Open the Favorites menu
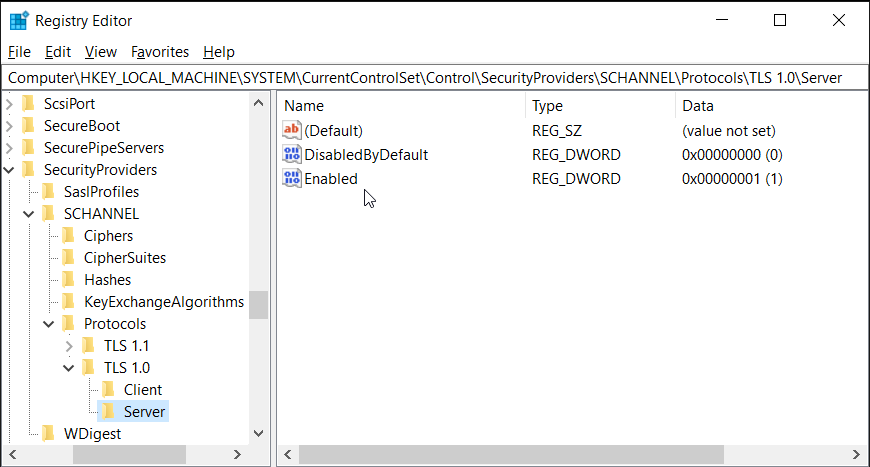 [x=160, y=52]
